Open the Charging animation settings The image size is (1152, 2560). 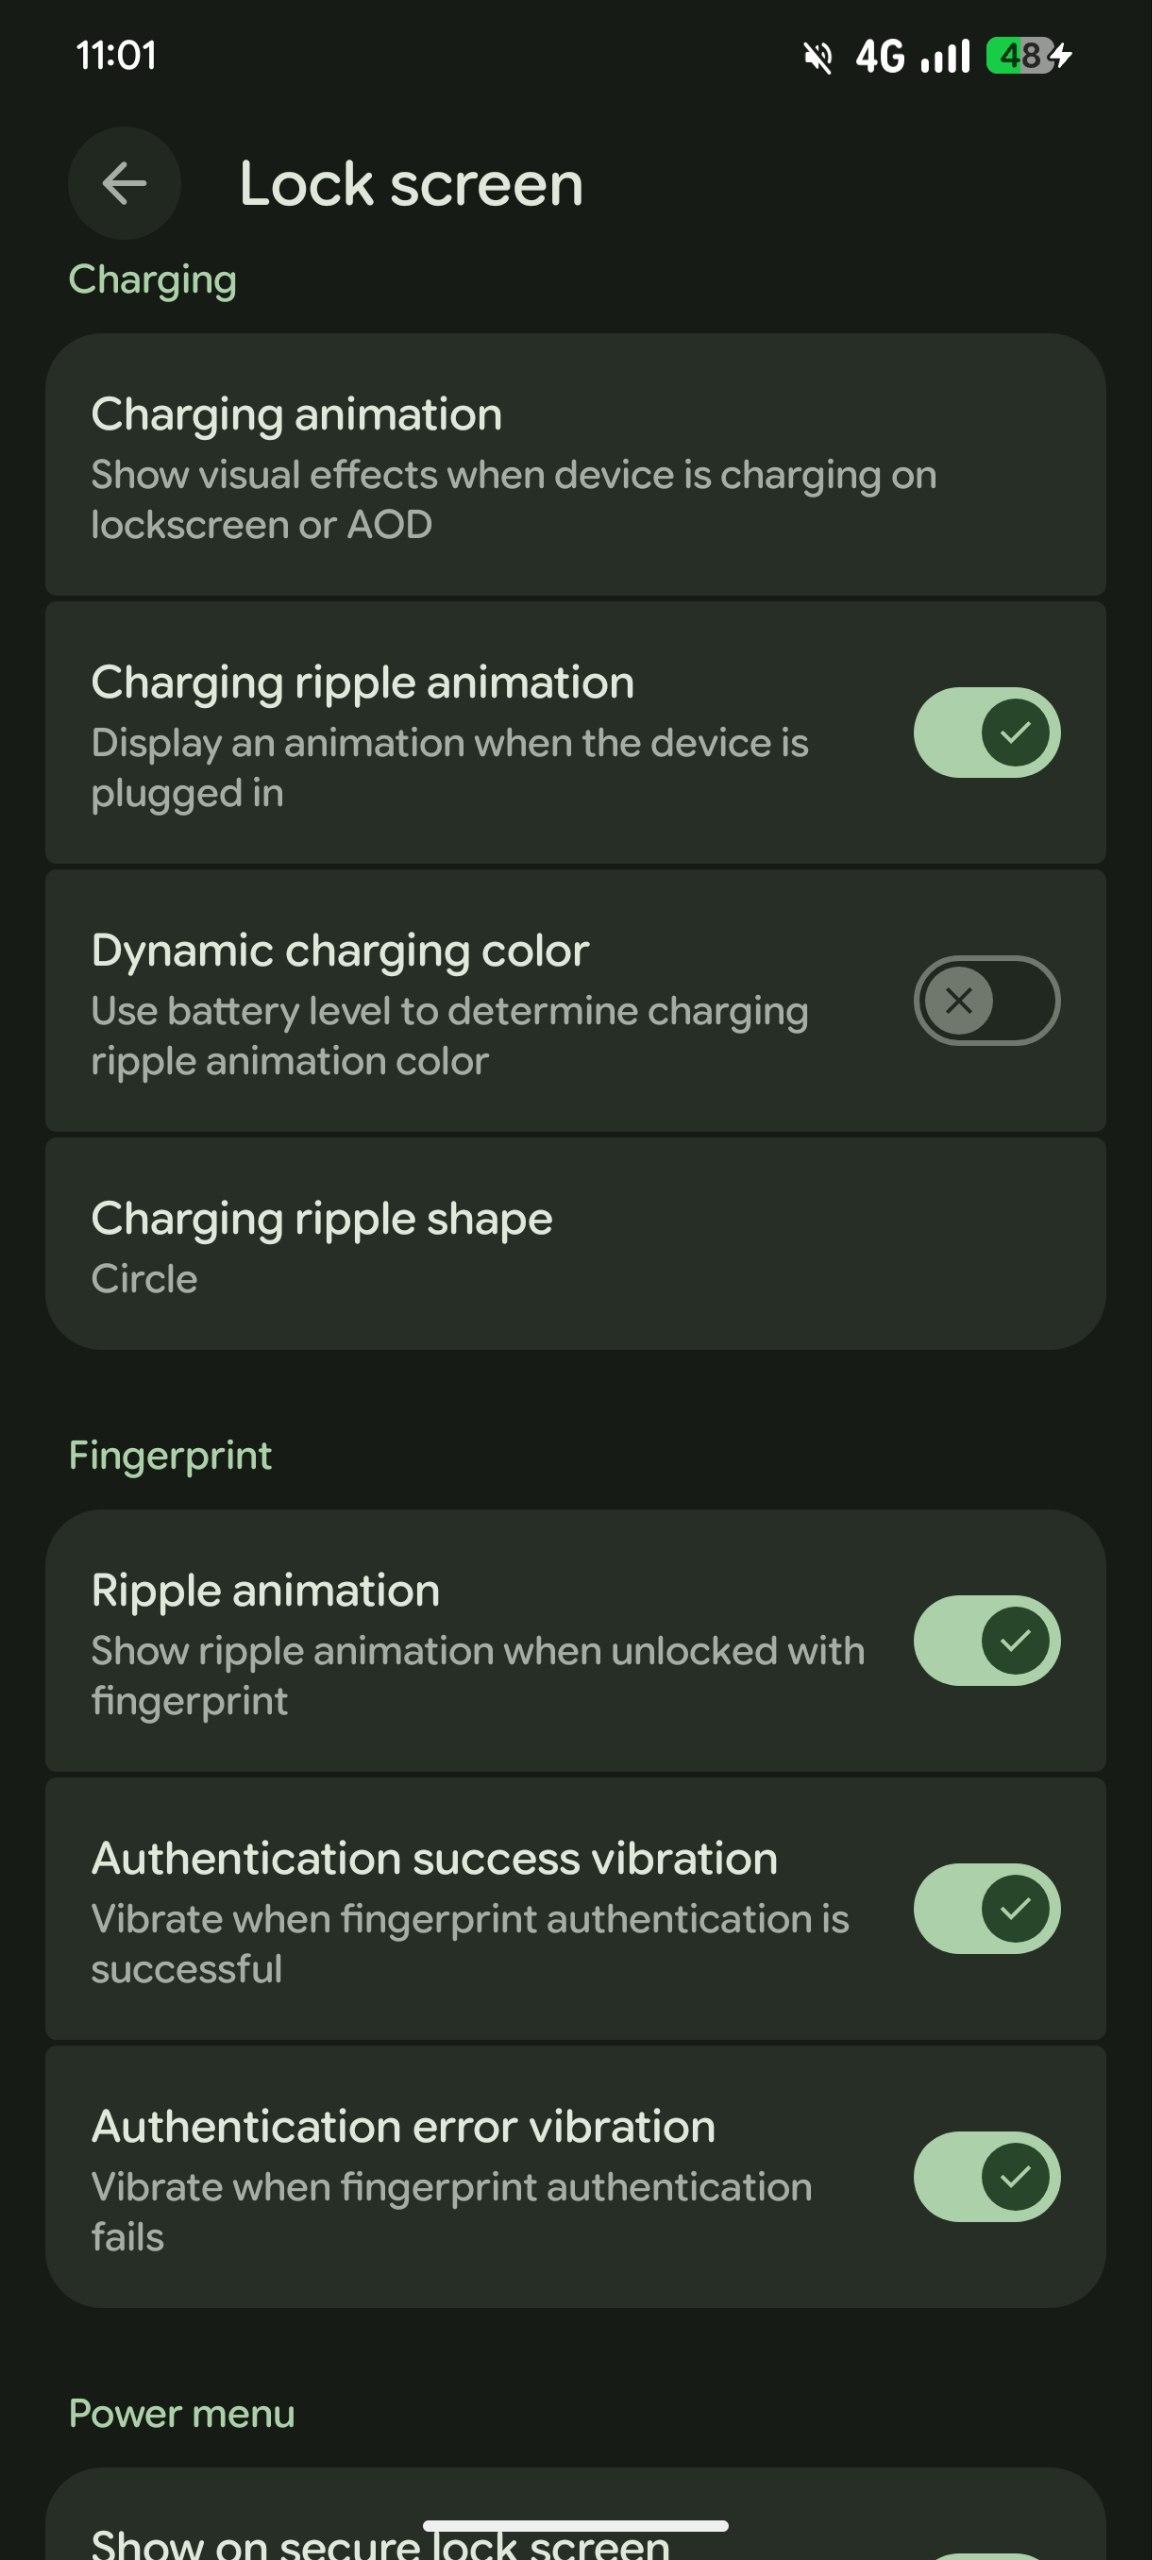click(575, 466)
